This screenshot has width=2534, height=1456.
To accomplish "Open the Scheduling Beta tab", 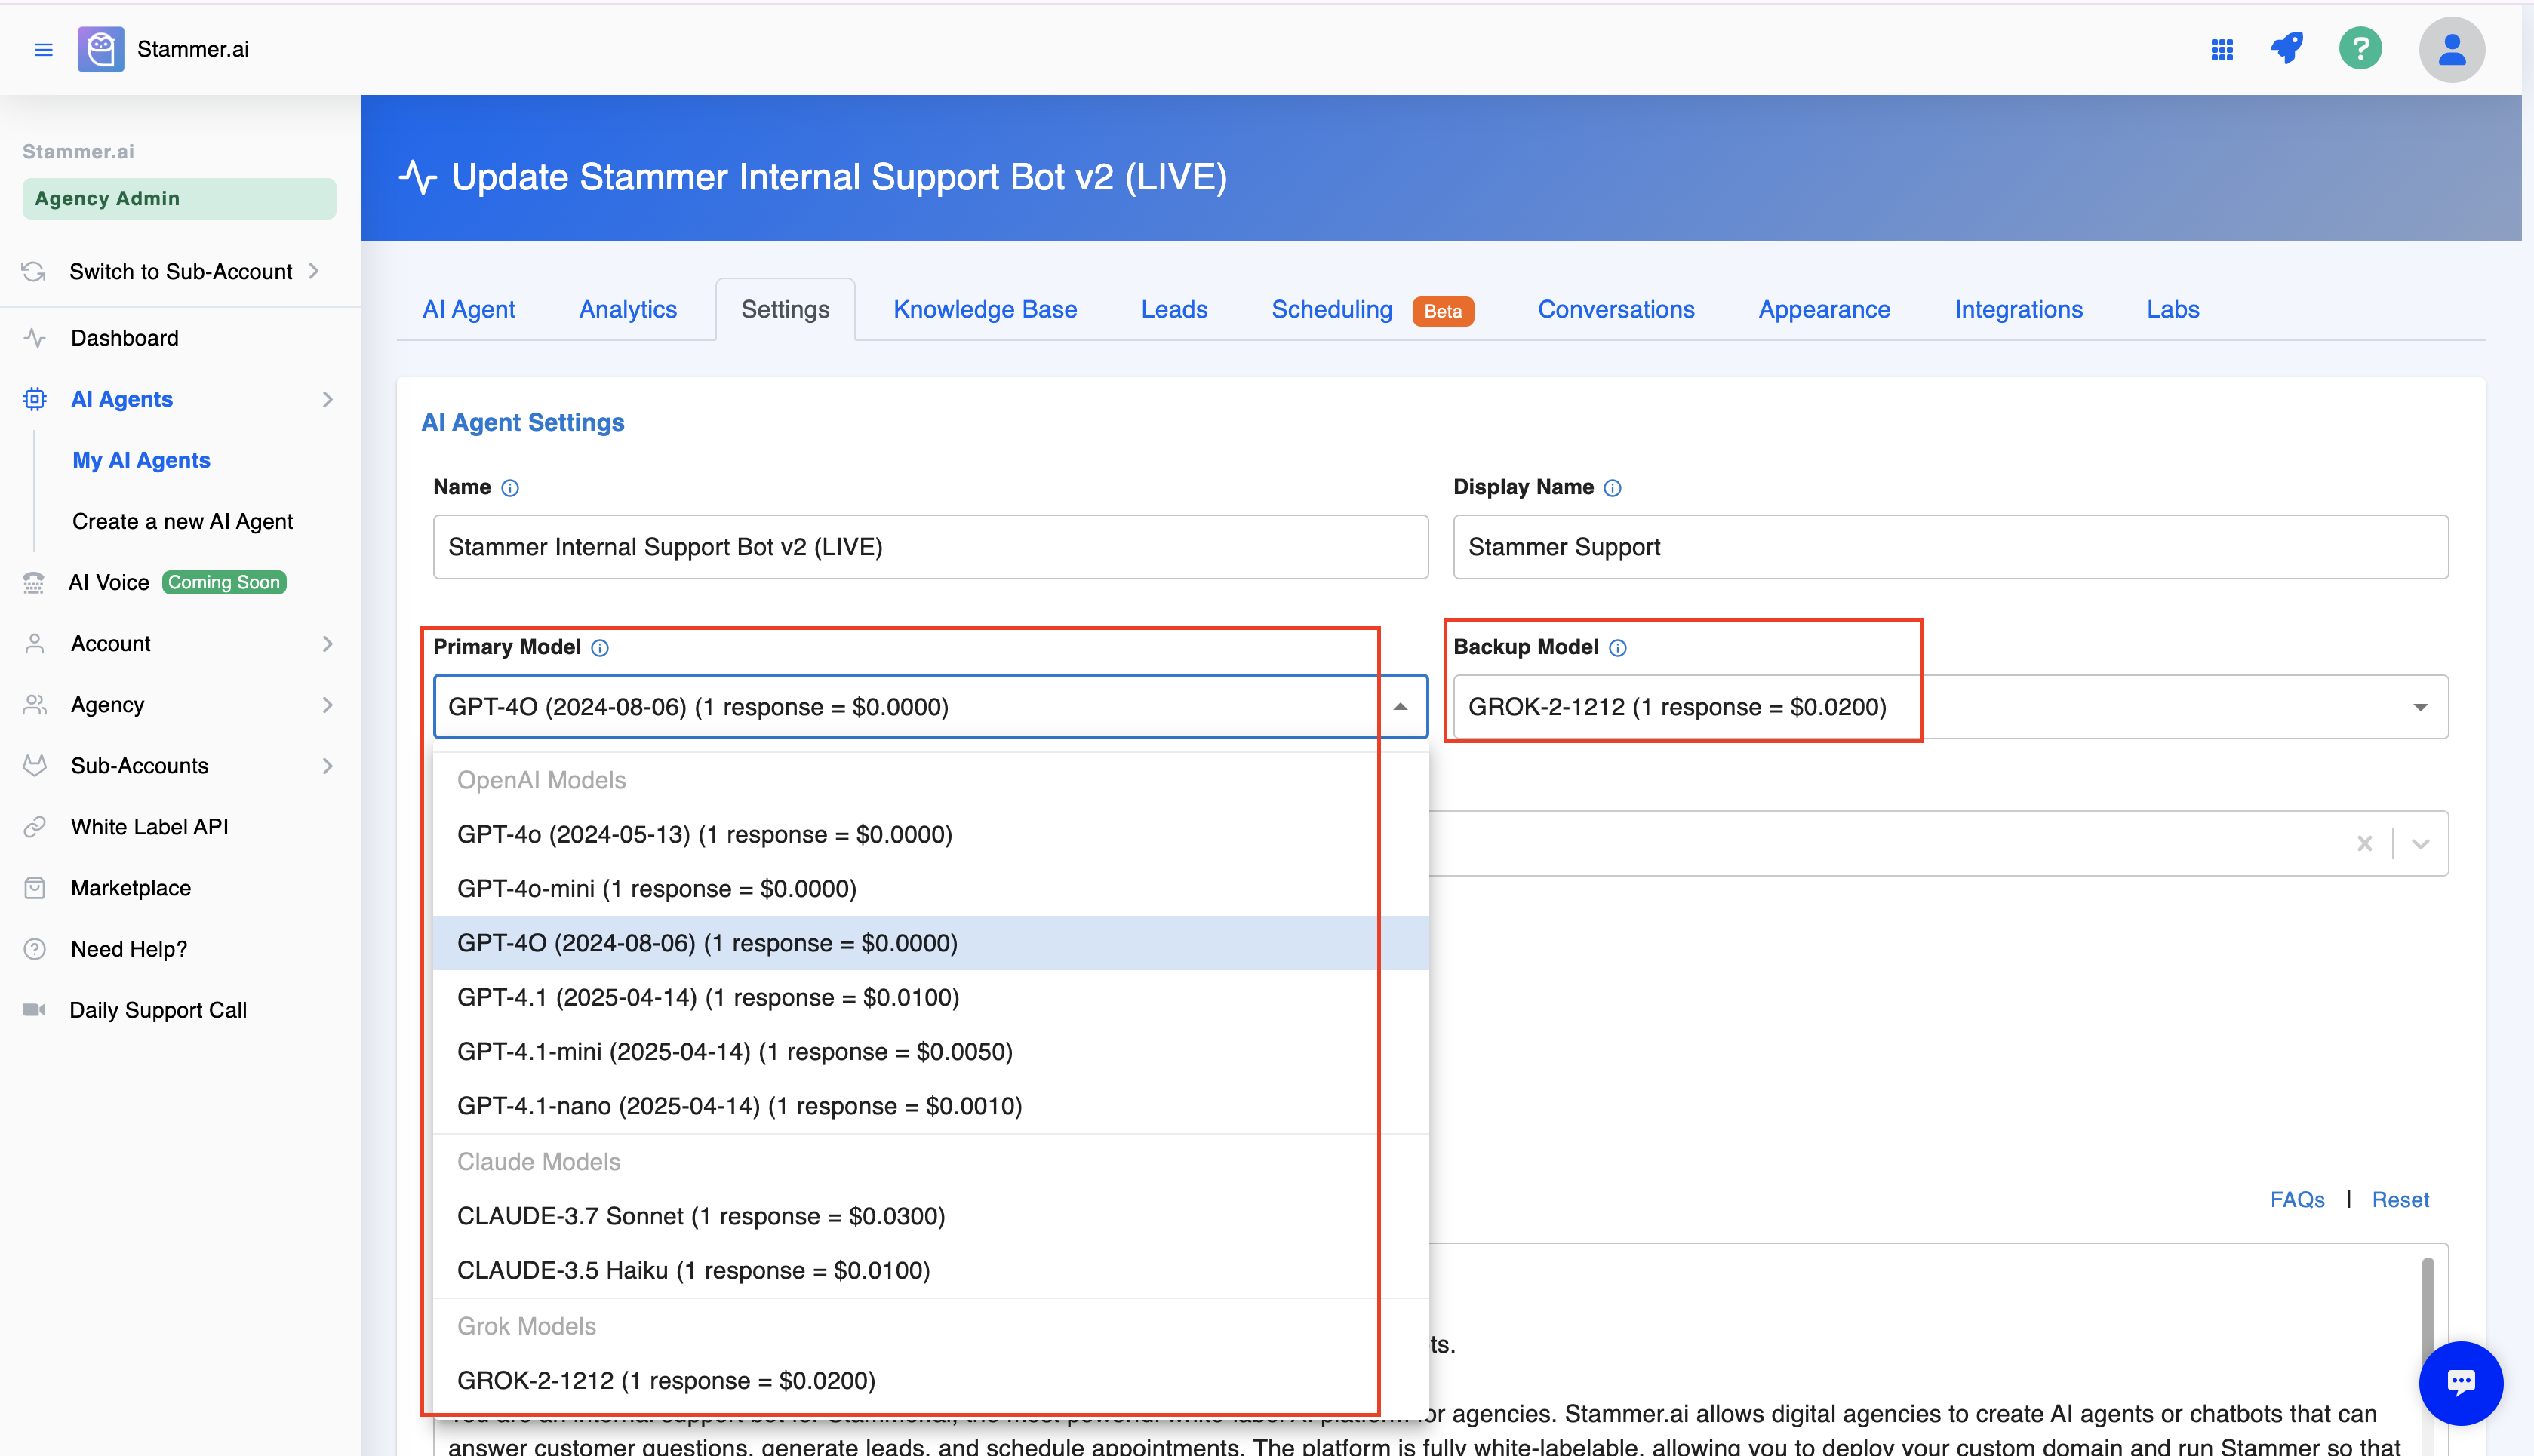I will [x=1372, y=310].
